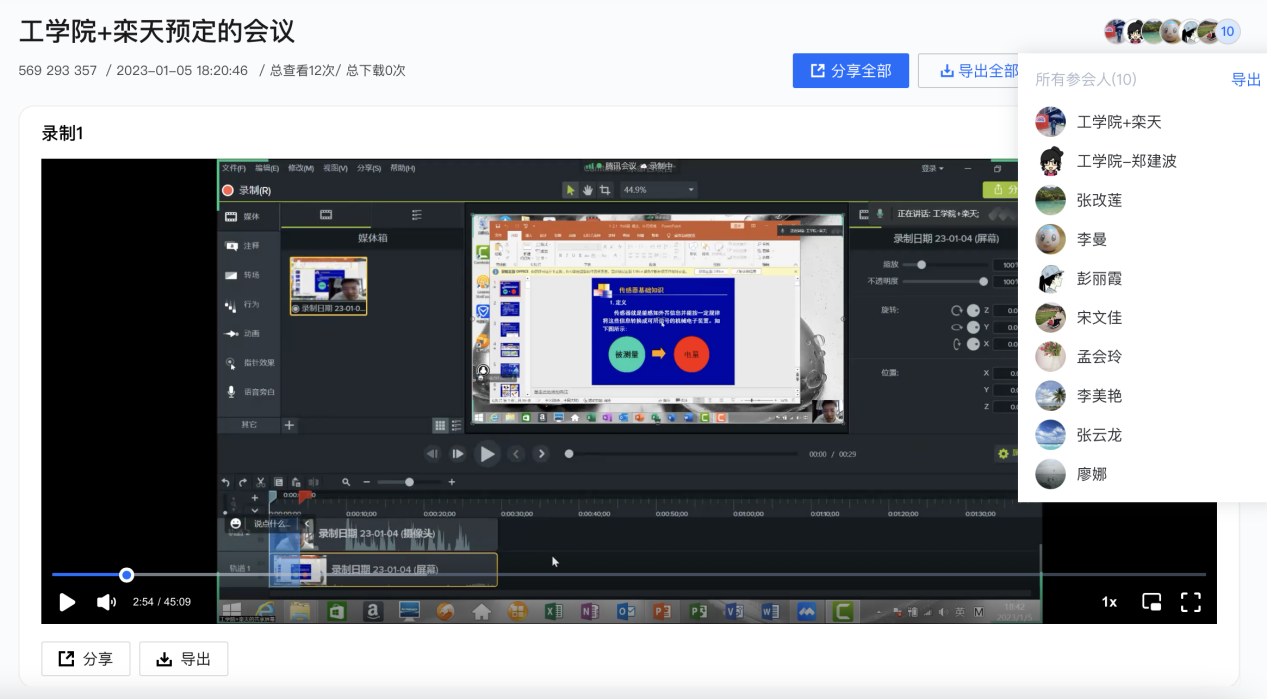Click 导出 button below the video
This screenshot has width=1267, height=699.
point(183,659)
